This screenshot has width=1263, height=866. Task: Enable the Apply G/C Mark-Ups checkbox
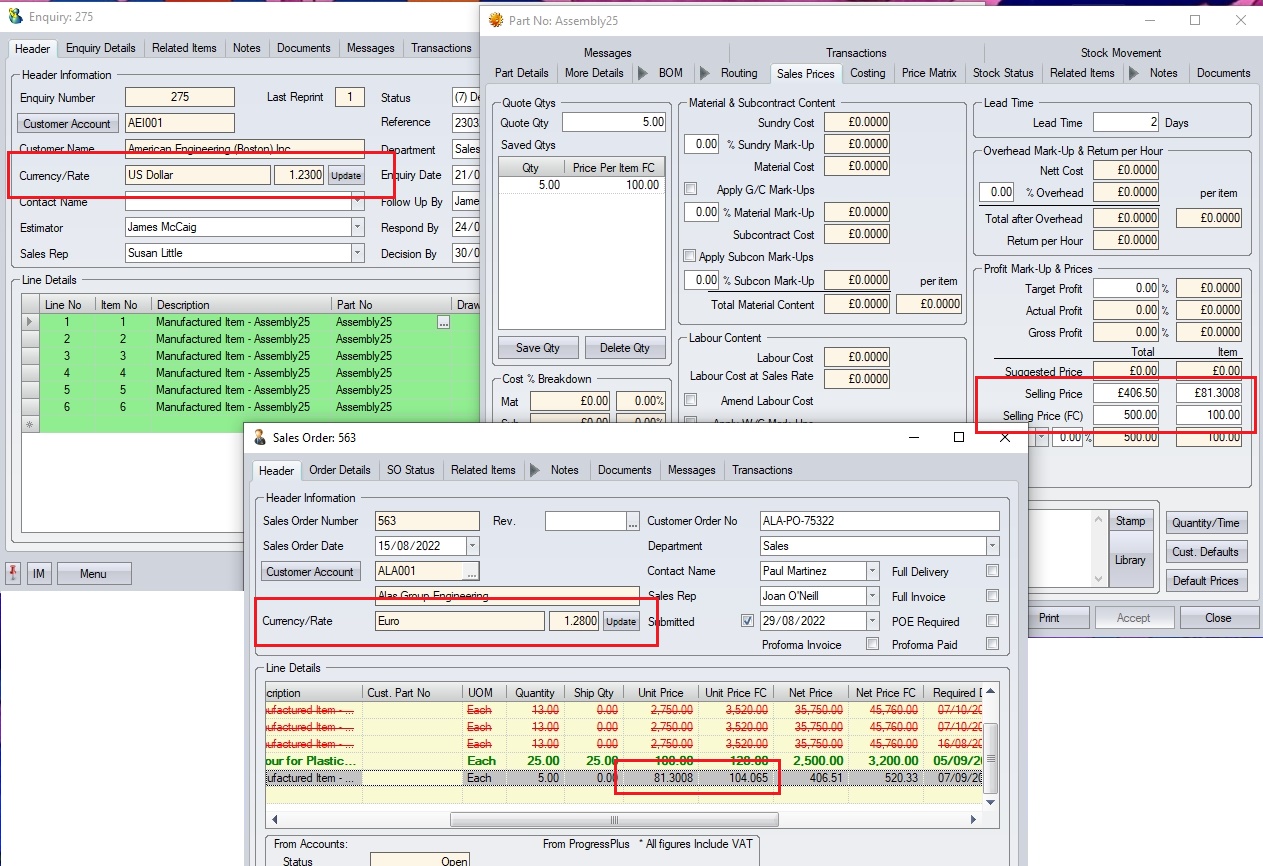point(690,189)
